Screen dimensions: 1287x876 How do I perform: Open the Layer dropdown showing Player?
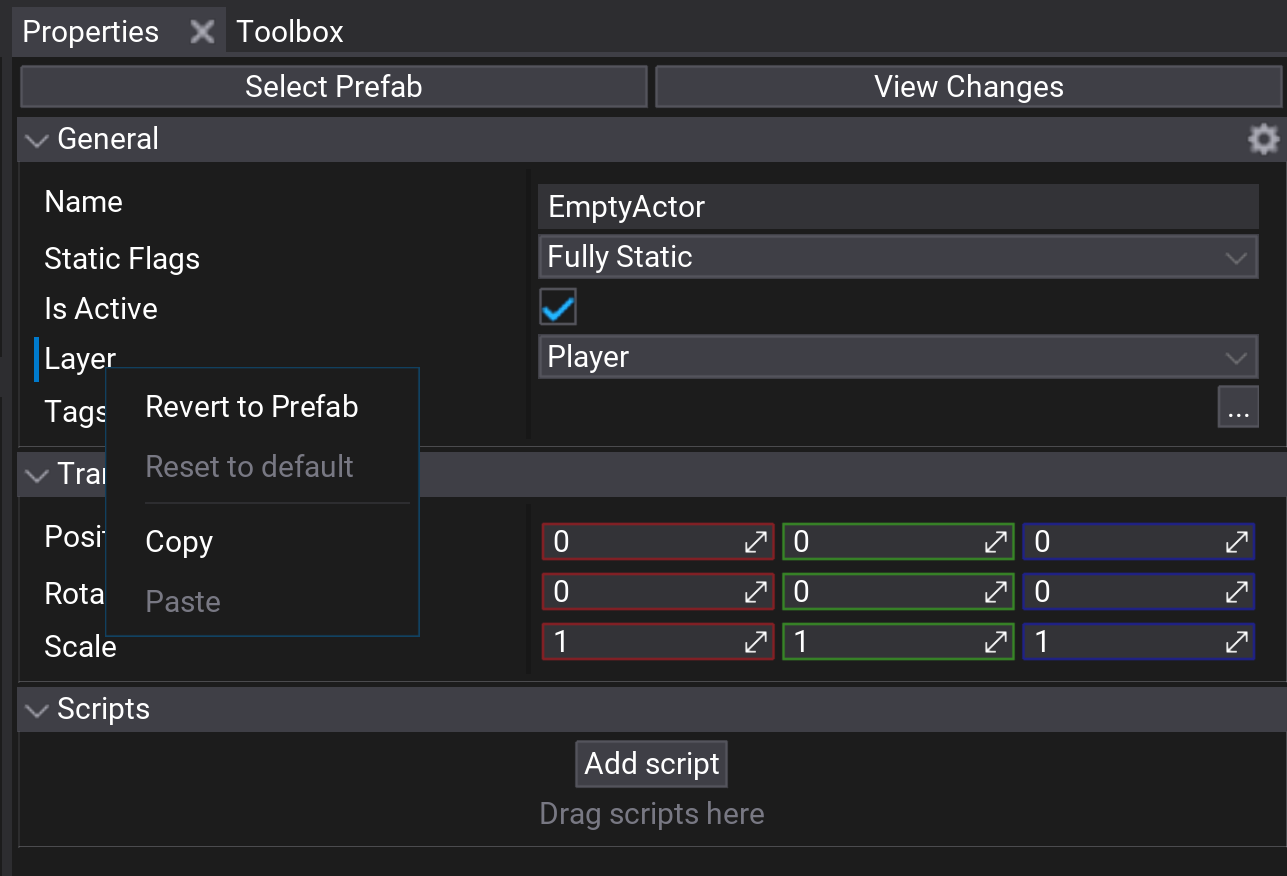897,356
